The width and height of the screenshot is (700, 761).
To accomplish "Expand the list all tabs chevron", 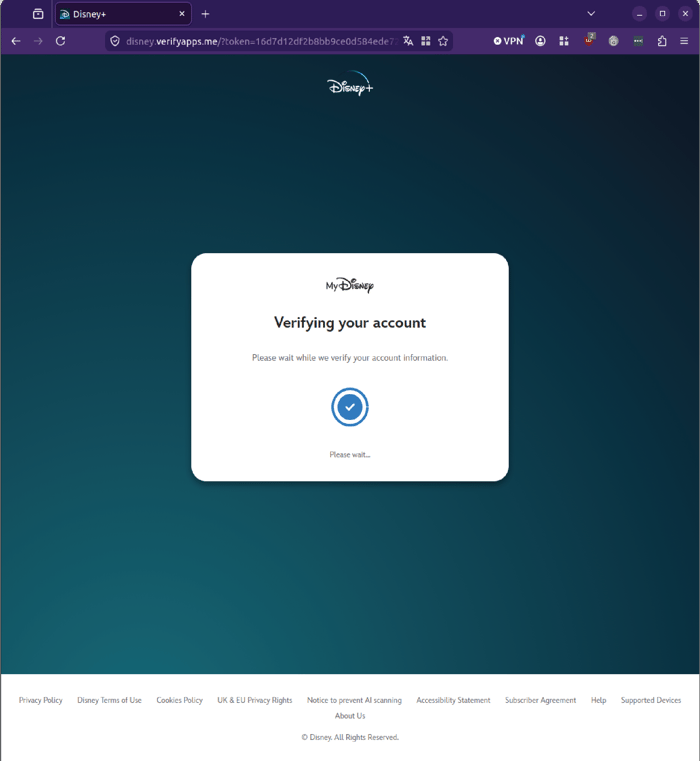I will point(591,14).
